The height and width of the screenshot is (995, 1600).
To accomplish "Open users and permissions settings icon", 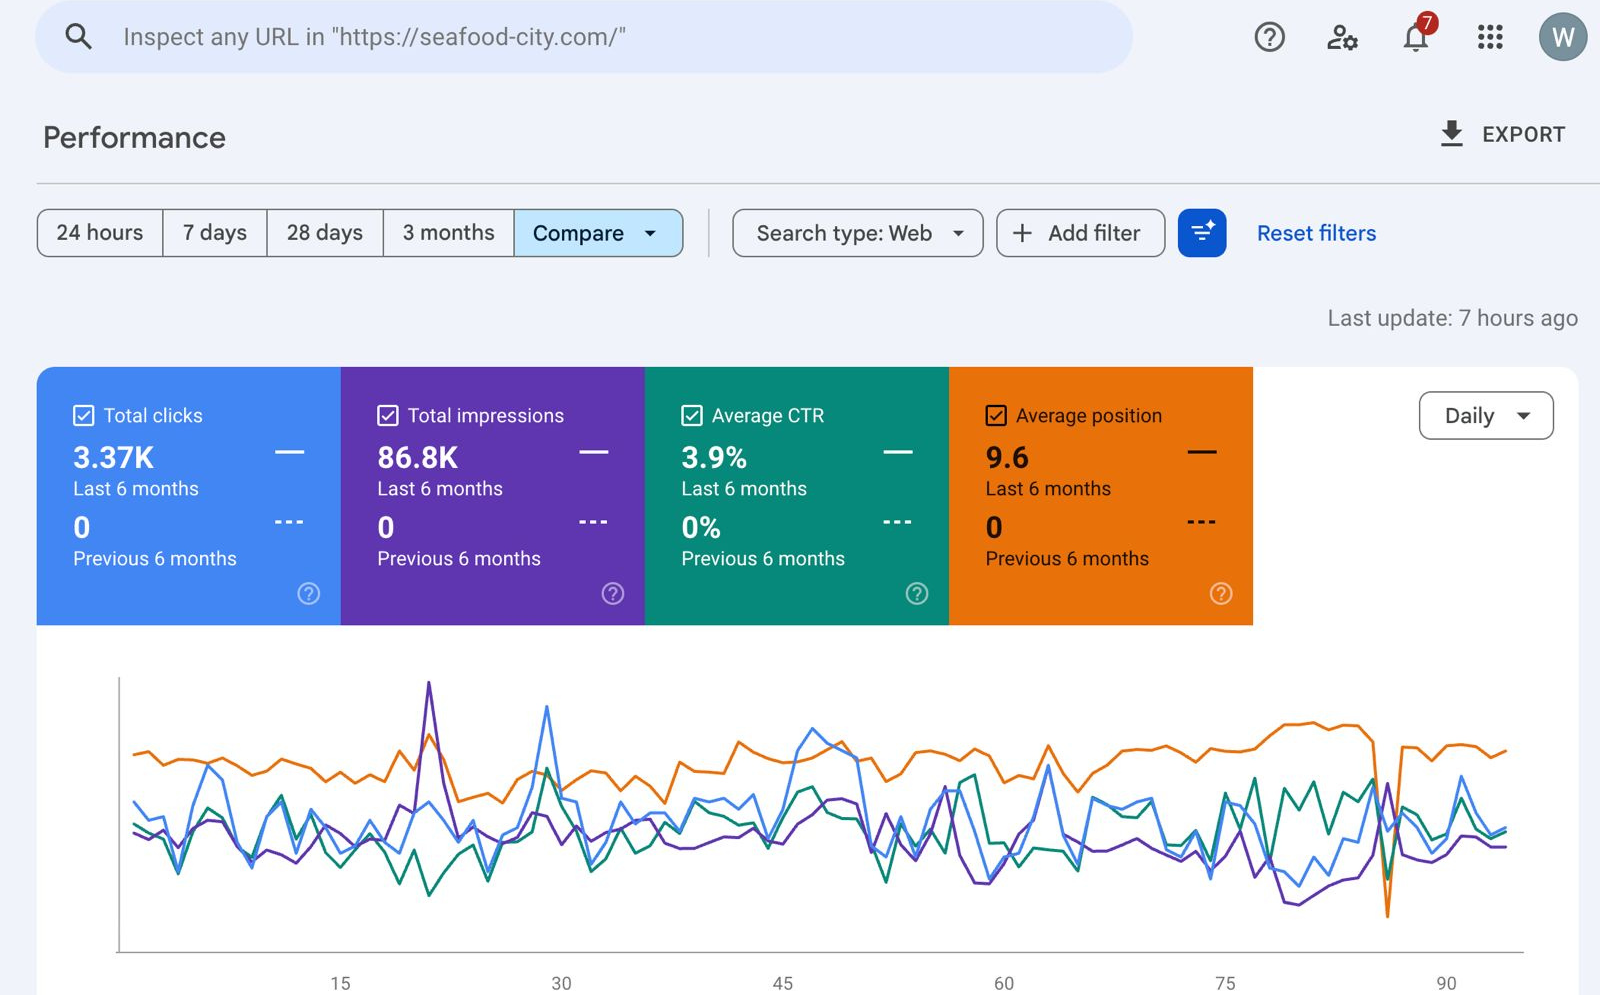I will point(1342,37).
